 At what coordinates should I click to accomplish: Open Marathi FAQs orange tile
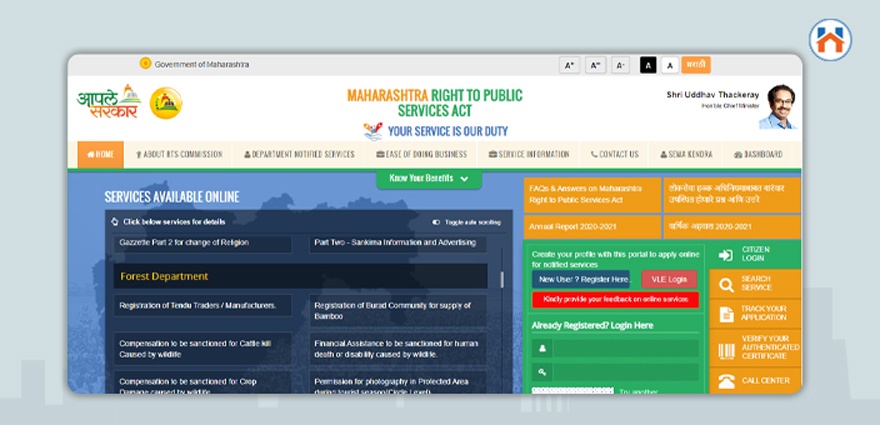(731, 195)
